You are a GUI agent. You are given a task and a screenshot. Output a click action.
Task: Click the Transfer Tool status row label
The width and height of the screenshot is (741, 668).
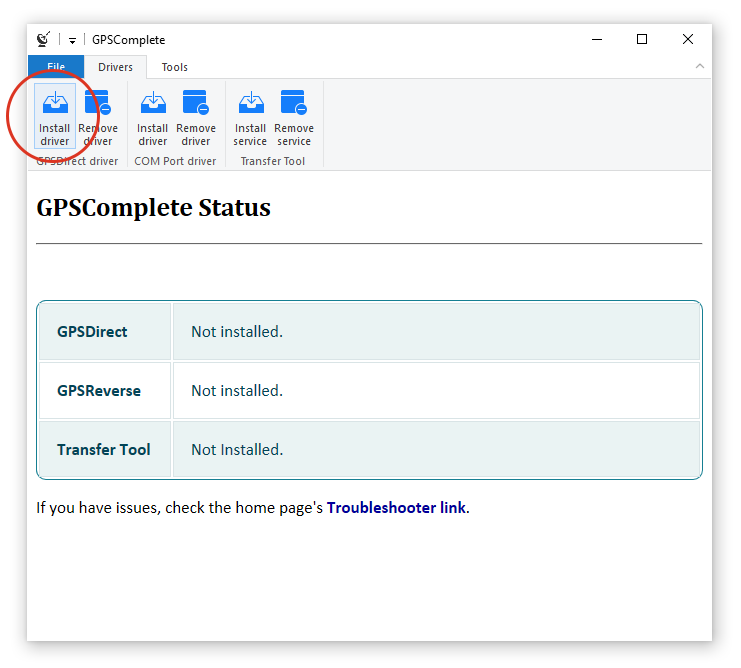(104, 450)
